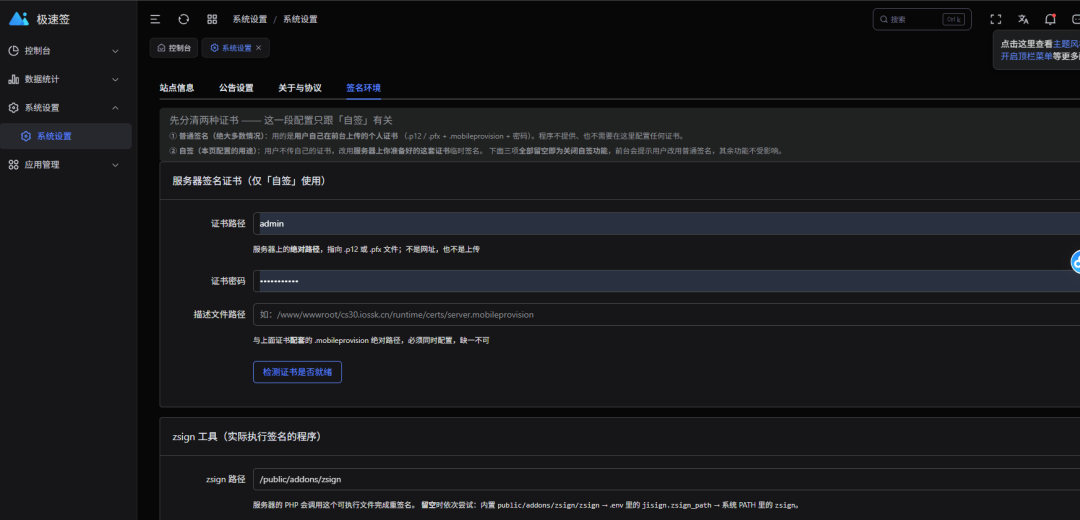This screenshot has height=520, width=1080.
Task: Click the 描述文件路径 input field
Action: coord(666,315)
